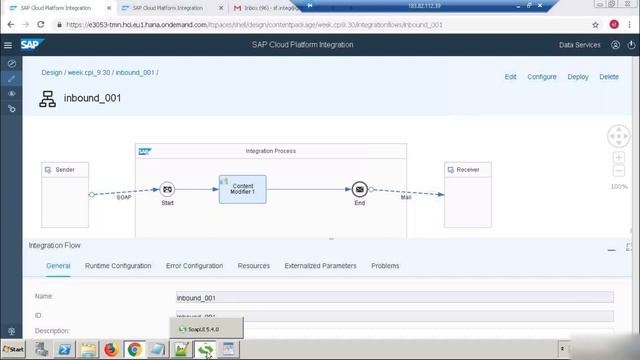640x360 pixels.
Task: Open SoapUI 5.4.0 from the taskbar
Action: tap(205, 349)
